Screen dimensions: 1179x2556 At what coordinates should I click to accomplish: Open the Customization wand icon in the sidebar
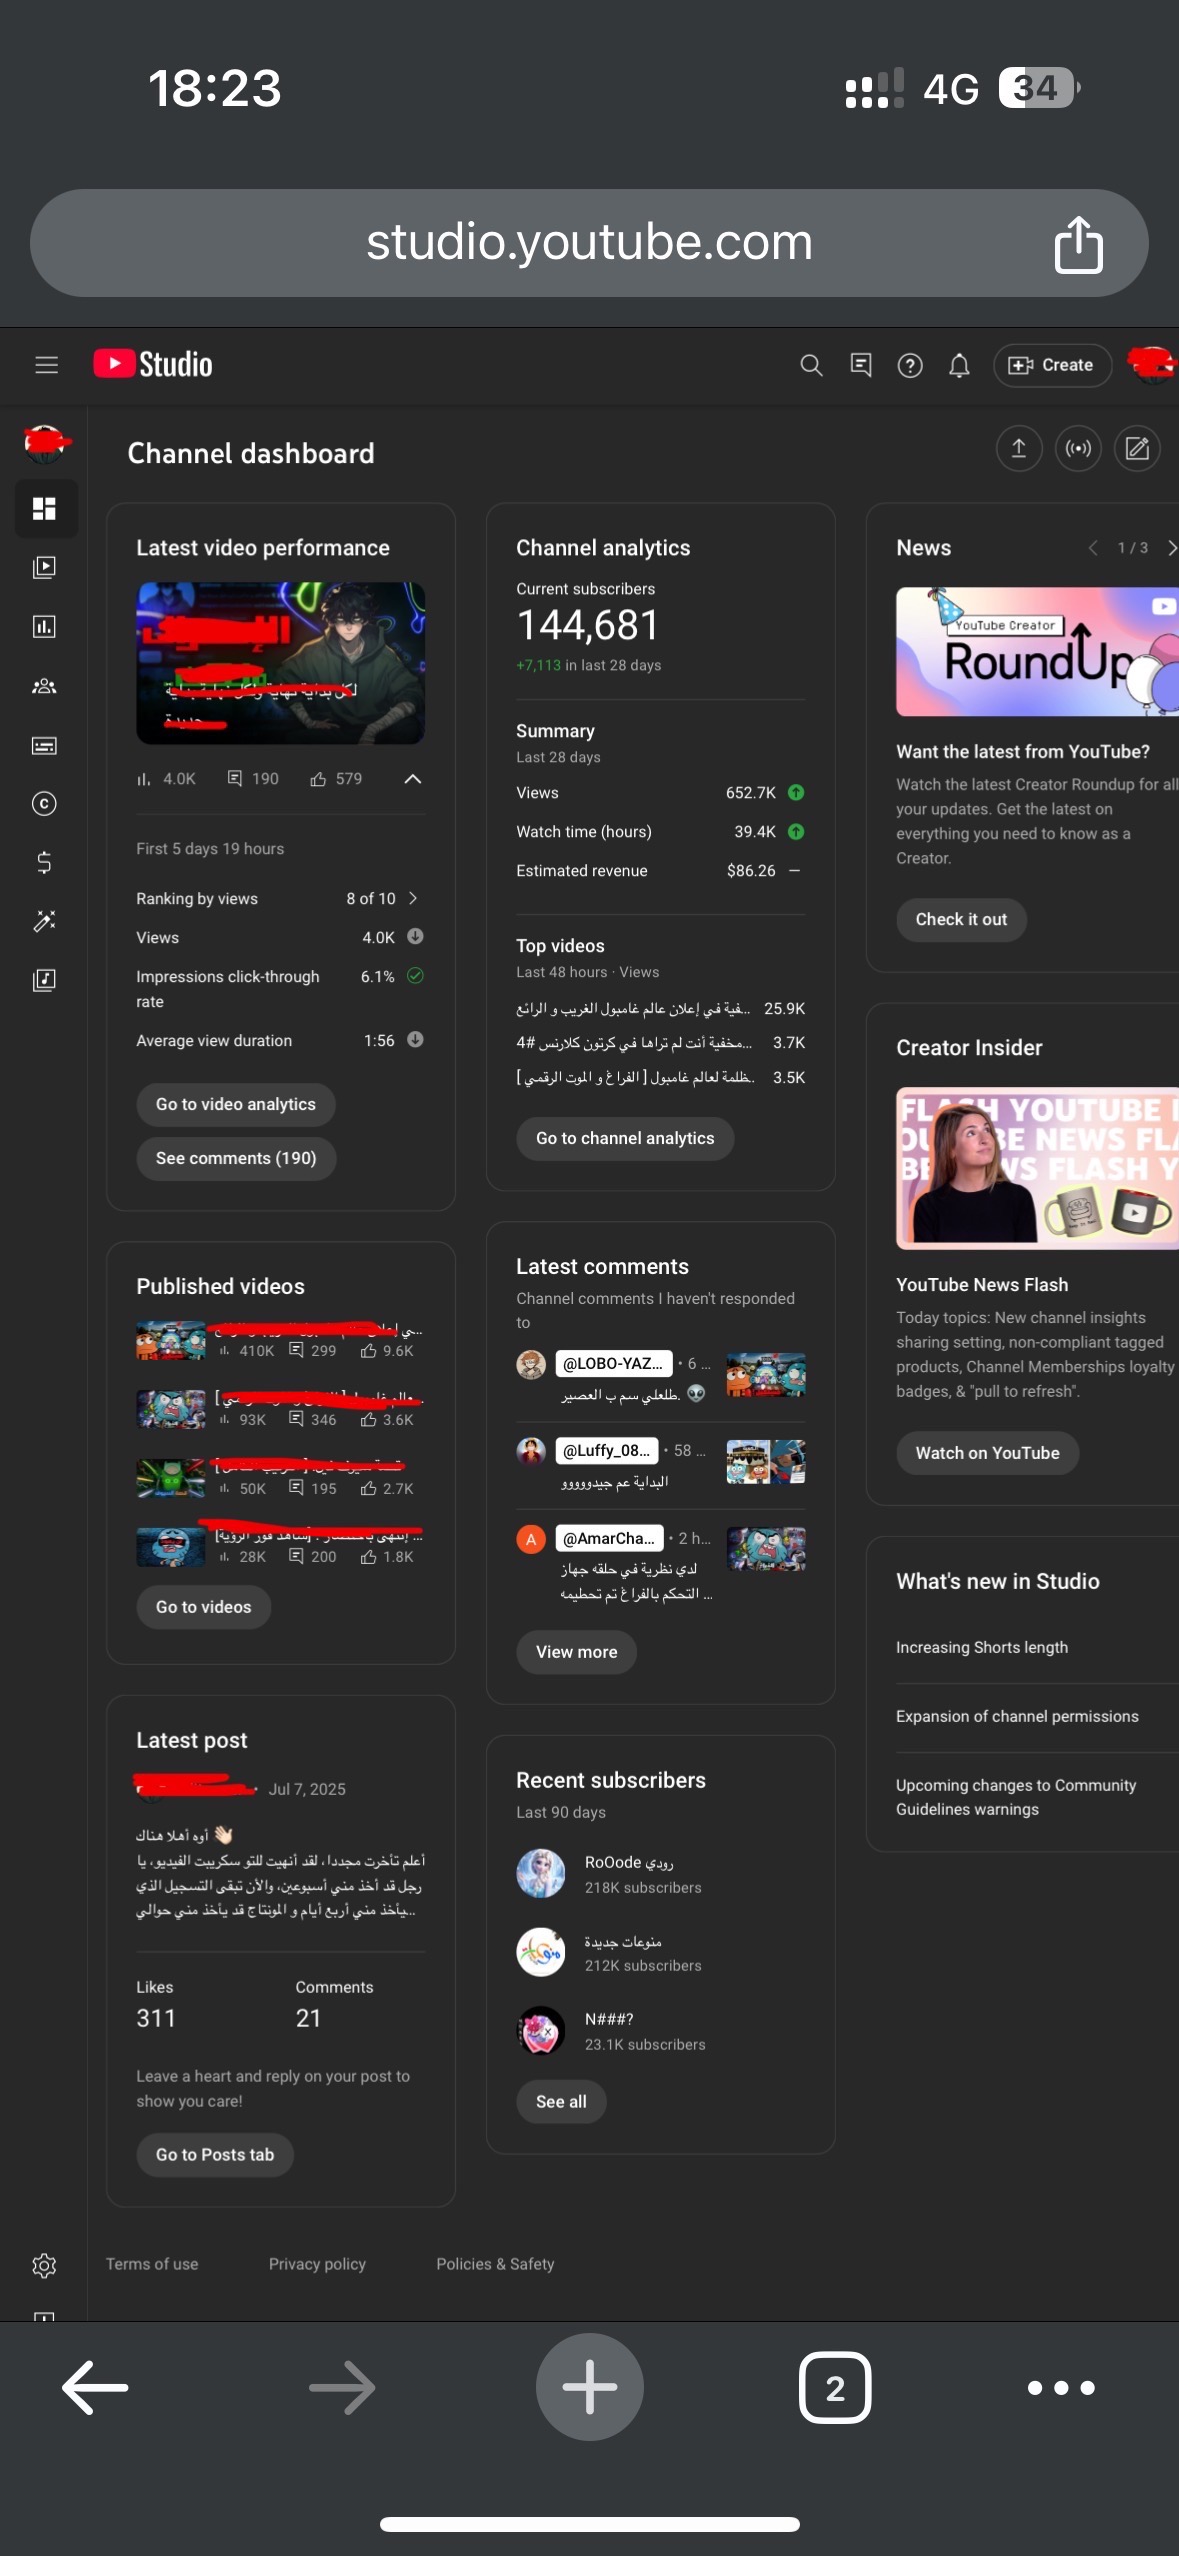[45, 921]
